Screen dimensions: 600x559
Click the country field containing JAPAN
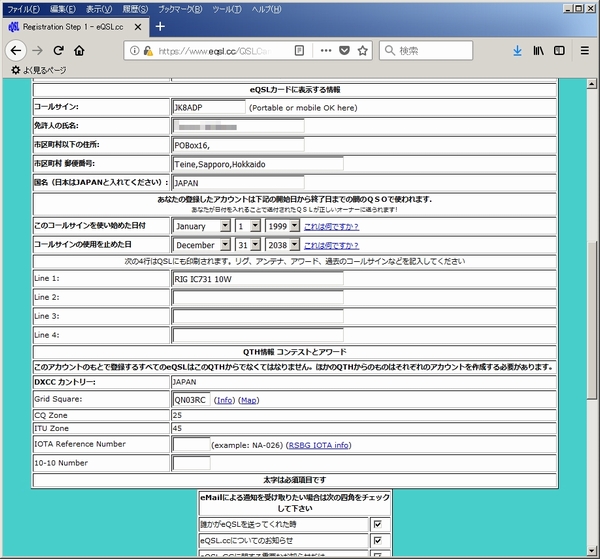coord(238,183)
